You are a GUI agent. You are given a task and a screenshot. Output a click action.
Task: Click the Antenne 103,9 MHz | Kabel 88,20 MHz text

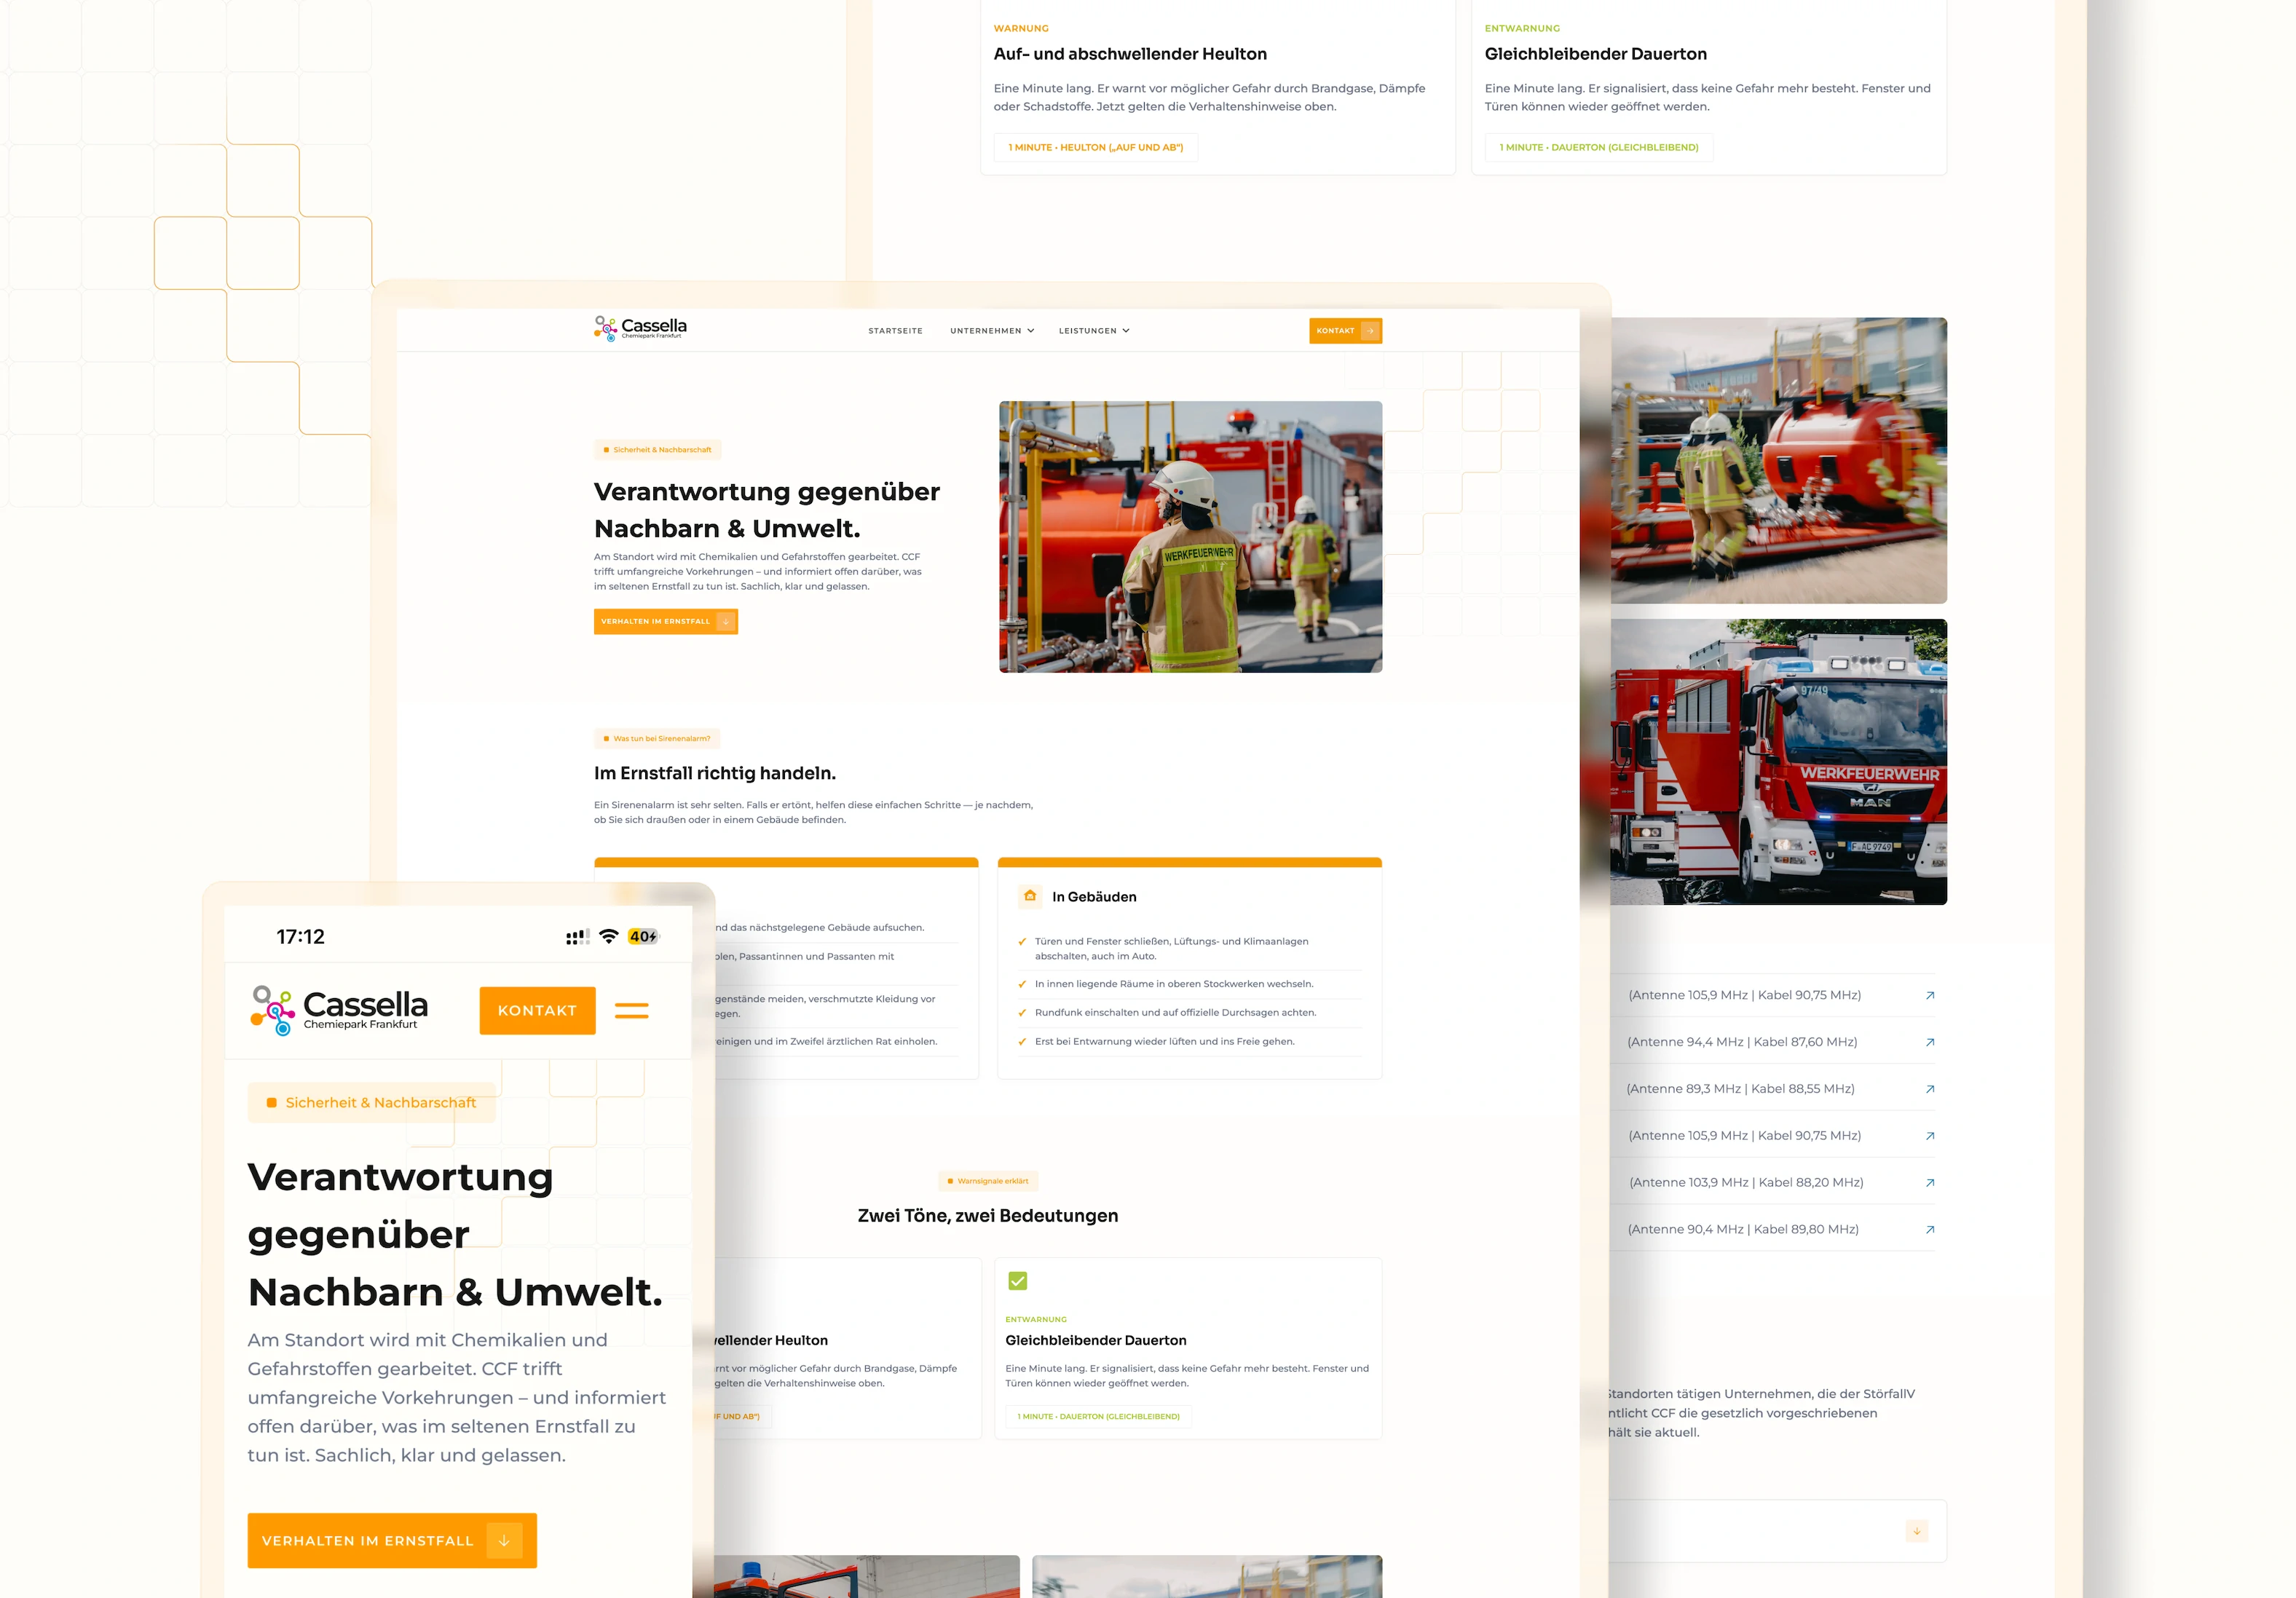1746,1183
